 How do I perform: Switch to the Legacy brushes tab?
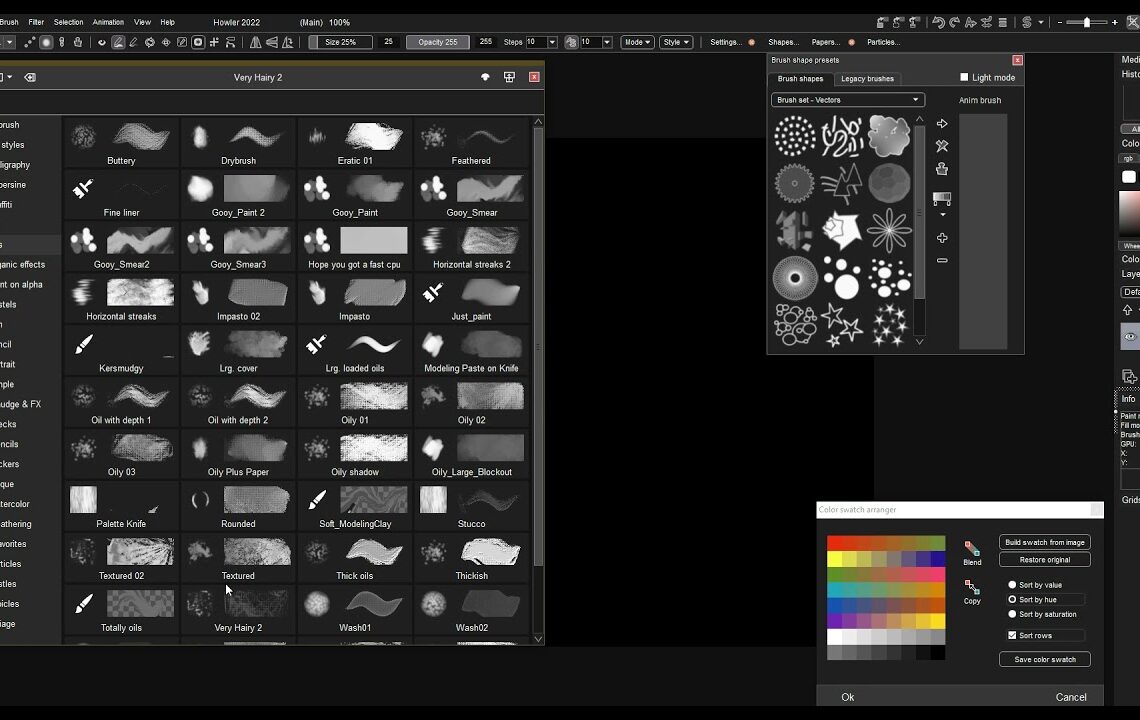coord(867,79)
